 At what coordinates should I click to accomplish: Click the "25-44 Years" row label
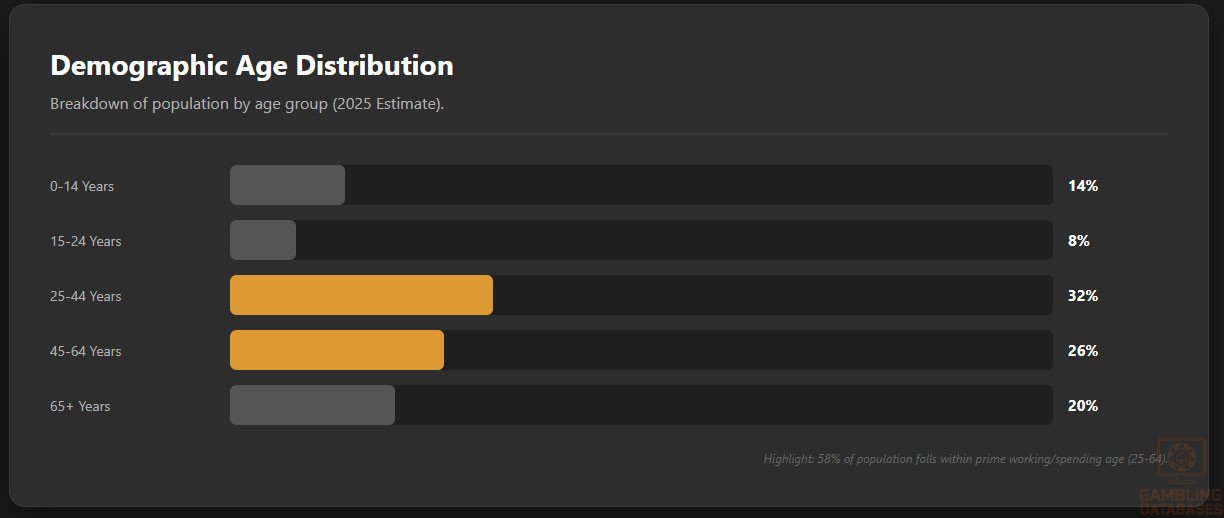(x=86, y=296)
